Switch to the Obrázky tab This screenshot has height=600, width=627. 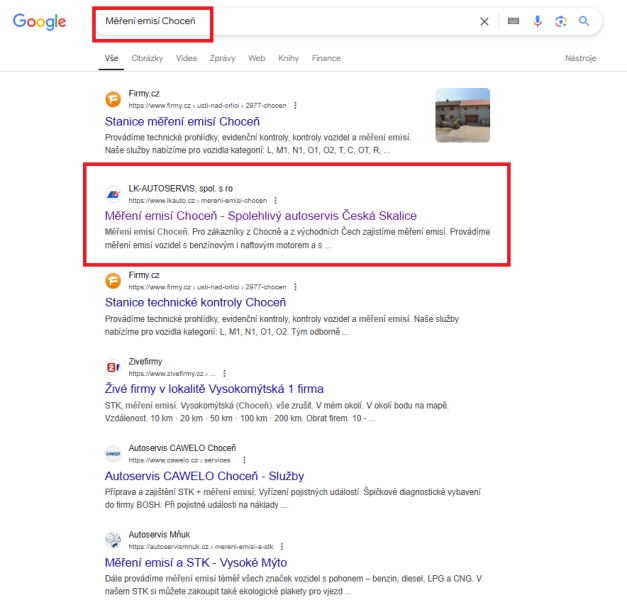[147, 58]
